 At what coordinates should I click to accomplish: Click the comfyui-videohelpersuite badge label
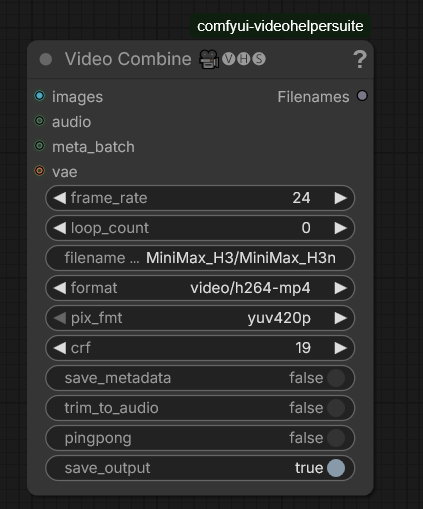280,26
